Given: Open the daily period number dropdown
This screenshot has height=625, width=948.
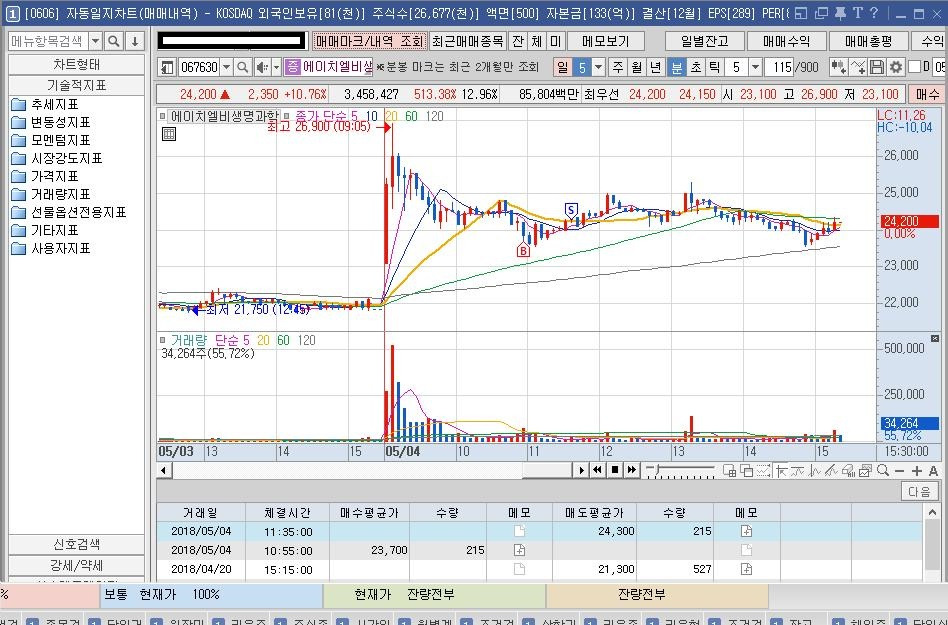Looking at the screenshot, I should point(598,67).
